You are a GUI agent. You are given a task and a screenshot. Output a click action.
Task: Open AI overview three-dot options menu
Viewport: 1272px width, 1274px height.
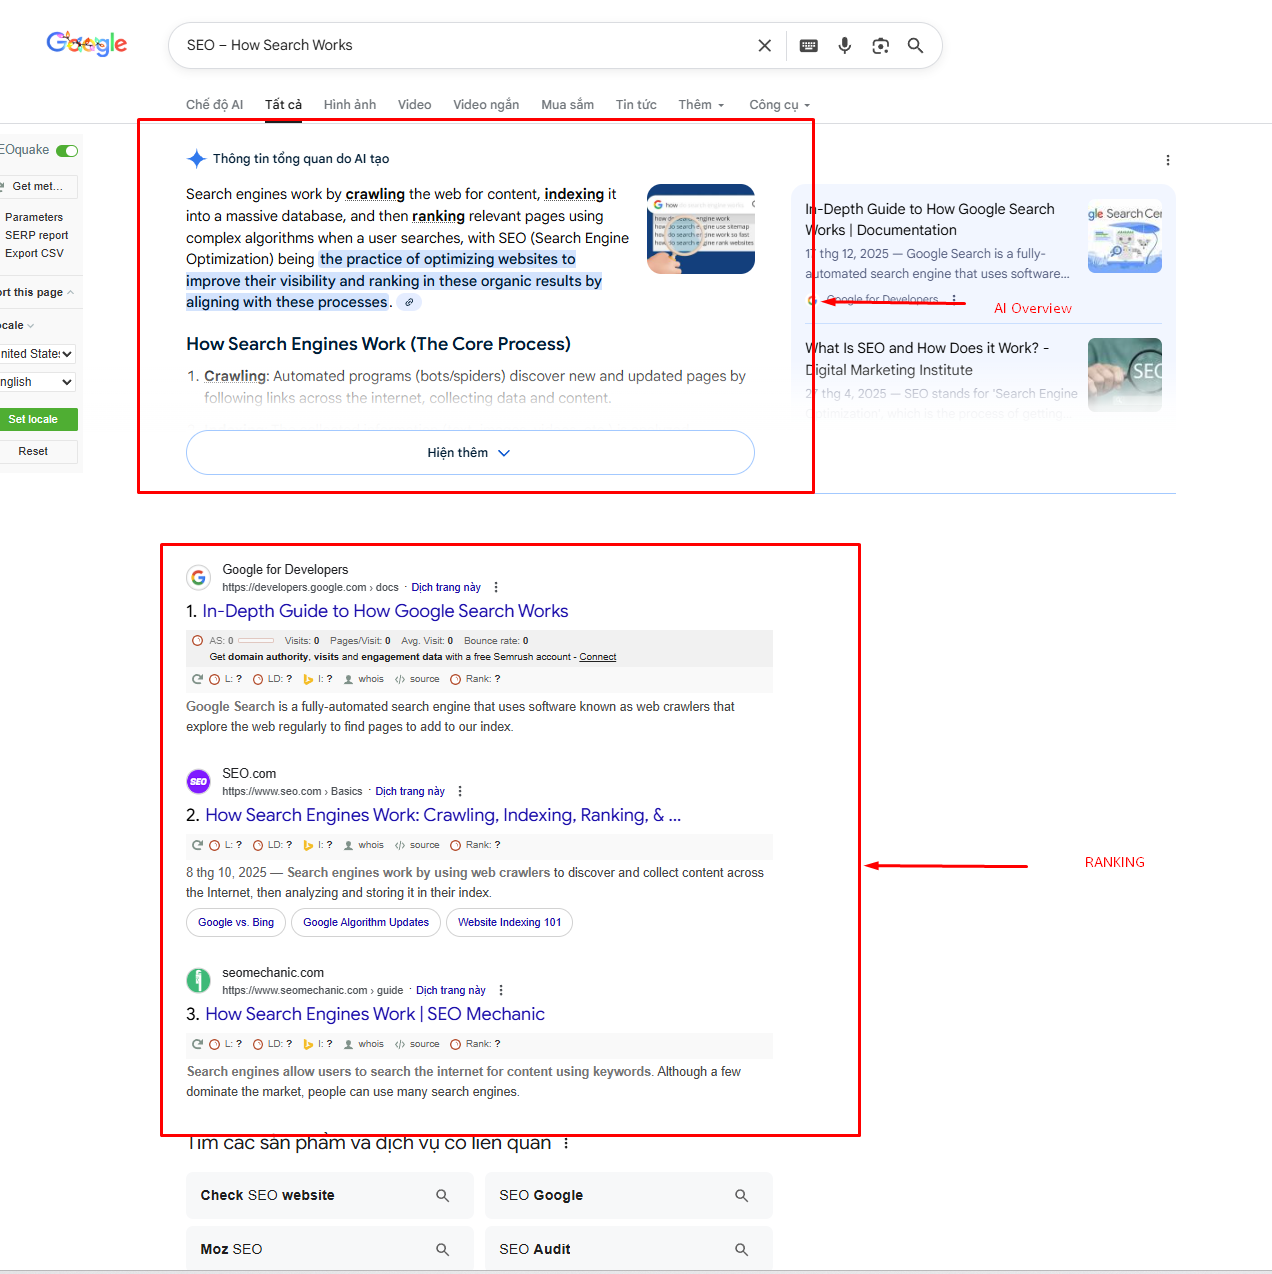1168,160
